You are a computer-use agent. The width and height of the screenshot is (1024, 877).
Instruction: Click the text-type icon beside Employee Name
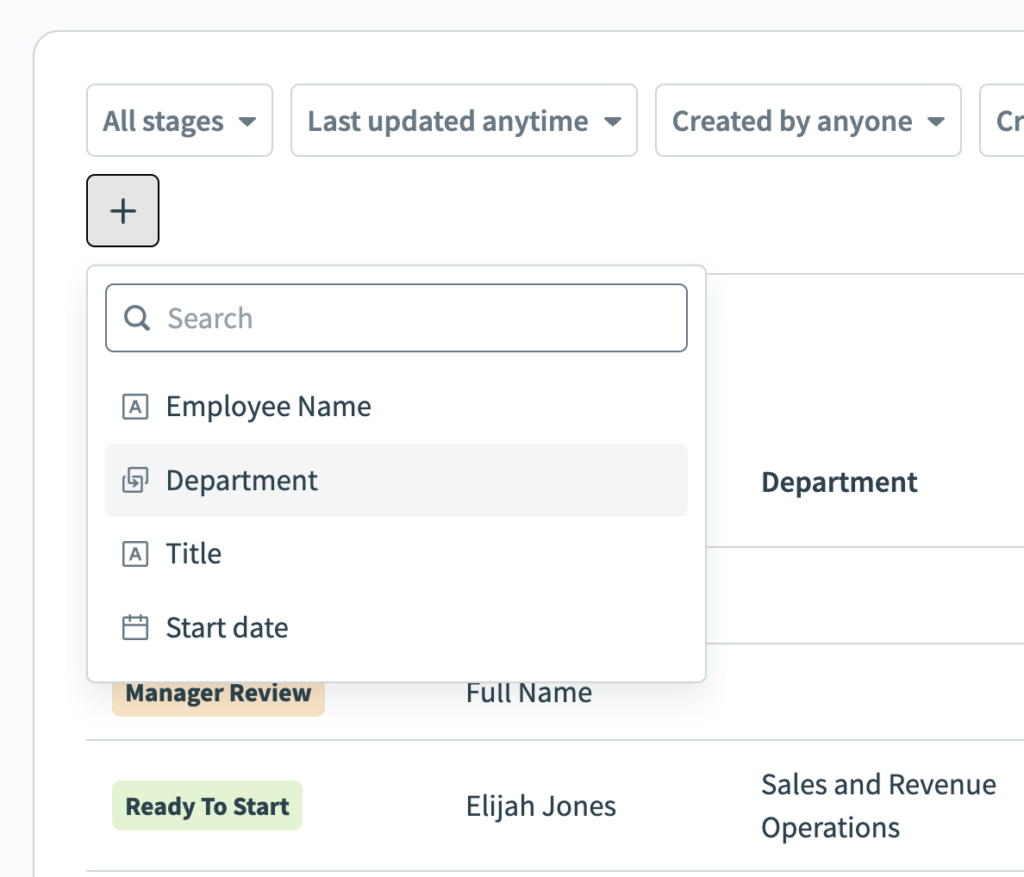click(x=135, y=406)
